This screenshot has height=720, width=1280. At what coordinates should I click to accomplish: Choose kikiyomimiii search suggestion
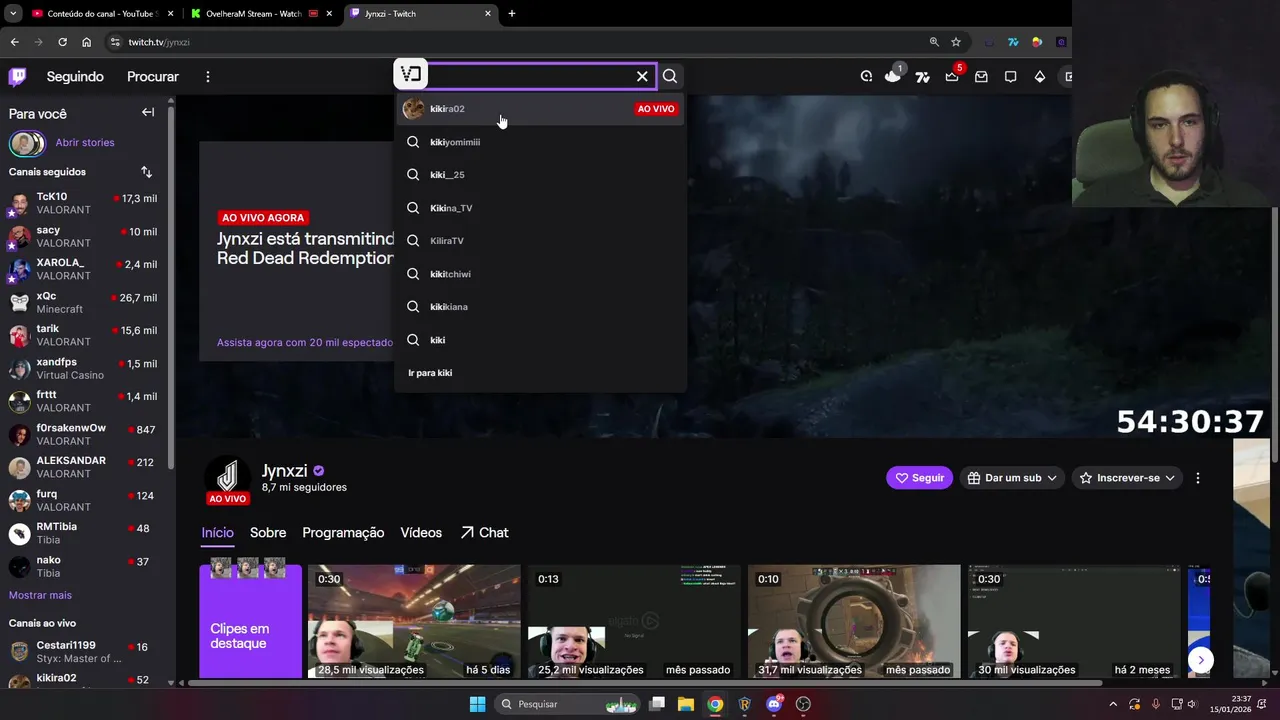pos(540,142)
